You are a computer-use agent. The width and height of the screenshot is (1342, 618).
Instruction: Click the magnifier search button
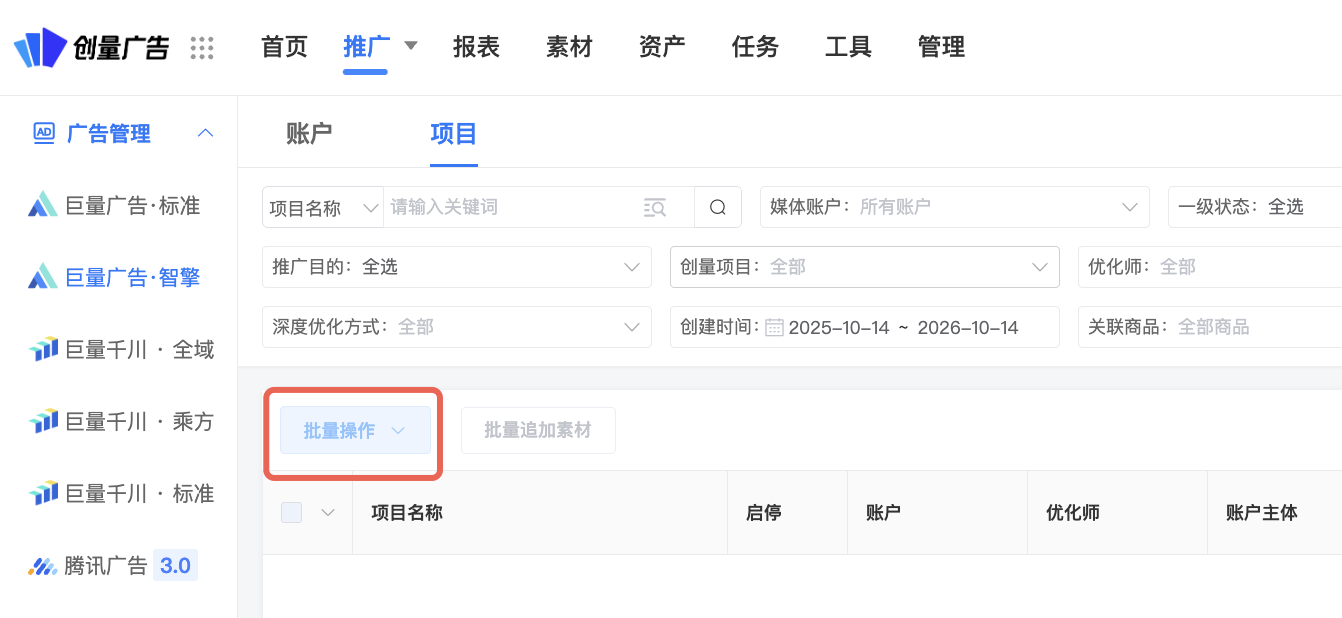(x=718, y=207)
